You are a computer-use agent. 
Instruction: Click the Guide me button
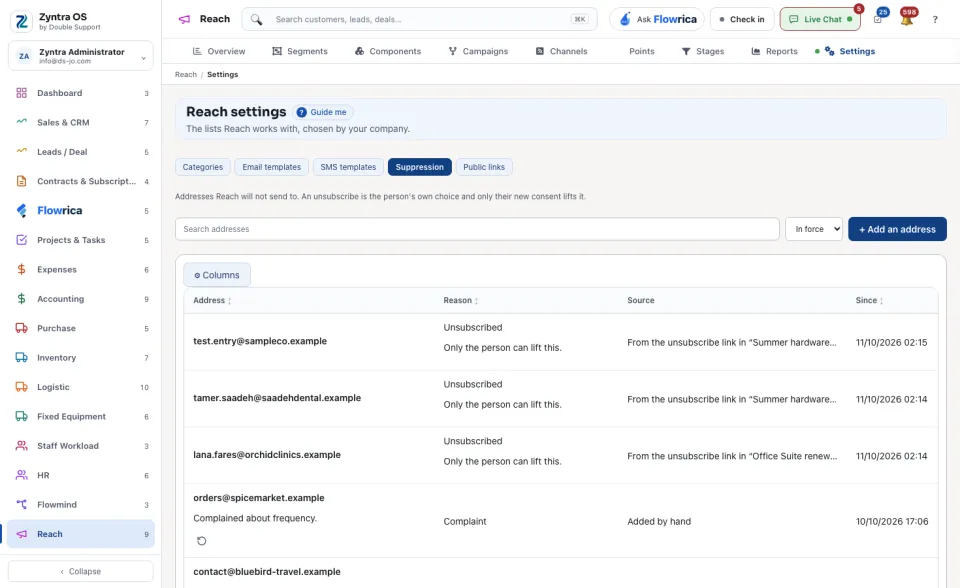point(322,112)
